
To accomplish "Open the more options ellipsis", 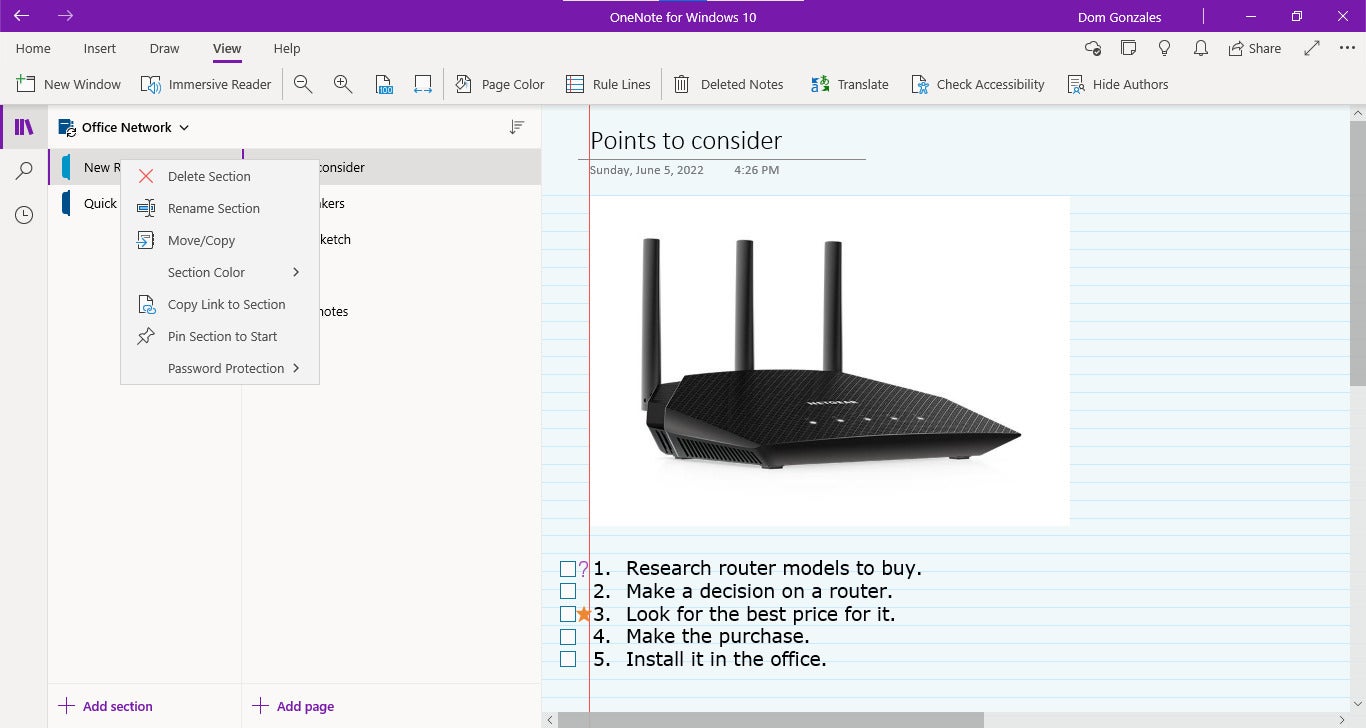I will (1347, 48).
